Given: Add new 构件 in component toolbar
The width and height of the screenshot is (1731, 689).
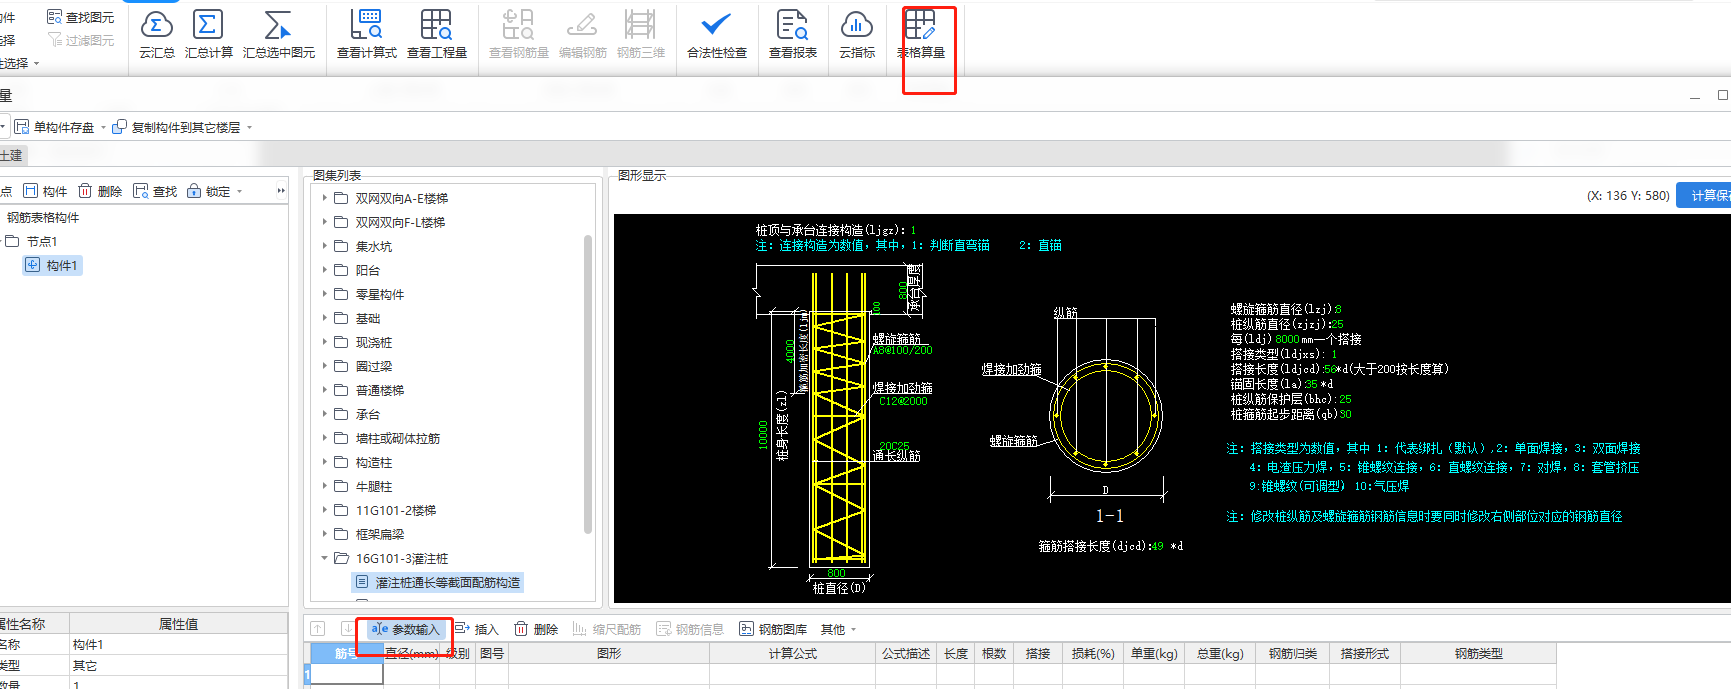Looking at the screenshot, I should coord(45,191).
